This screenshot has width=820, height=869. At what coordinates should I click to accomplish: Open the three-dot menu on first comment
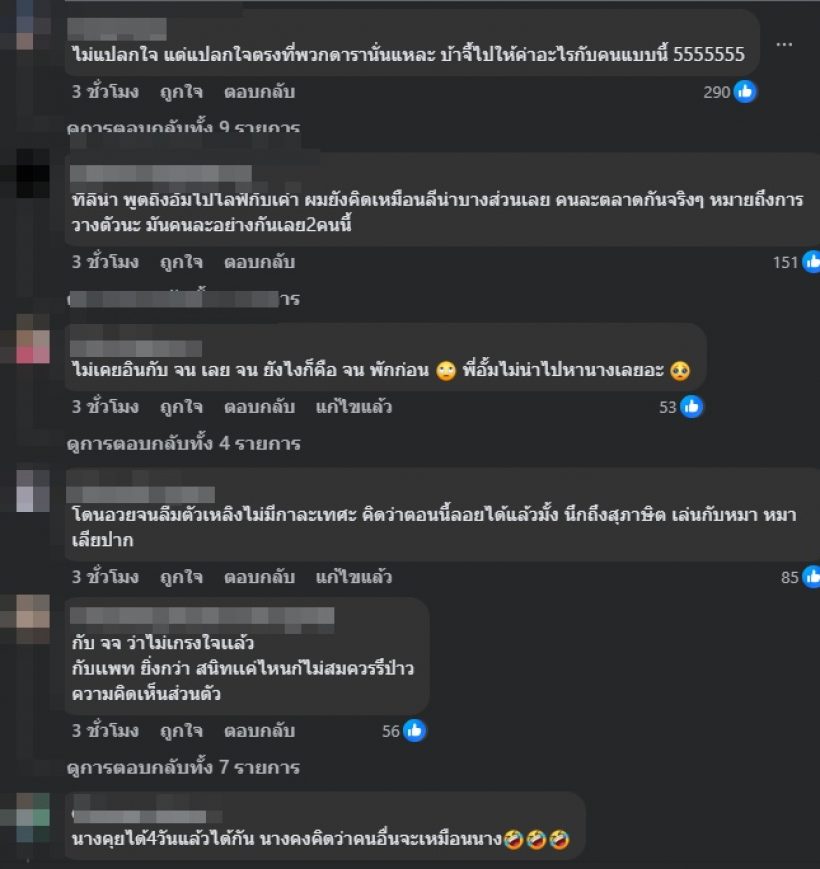[x=784, y=44]
